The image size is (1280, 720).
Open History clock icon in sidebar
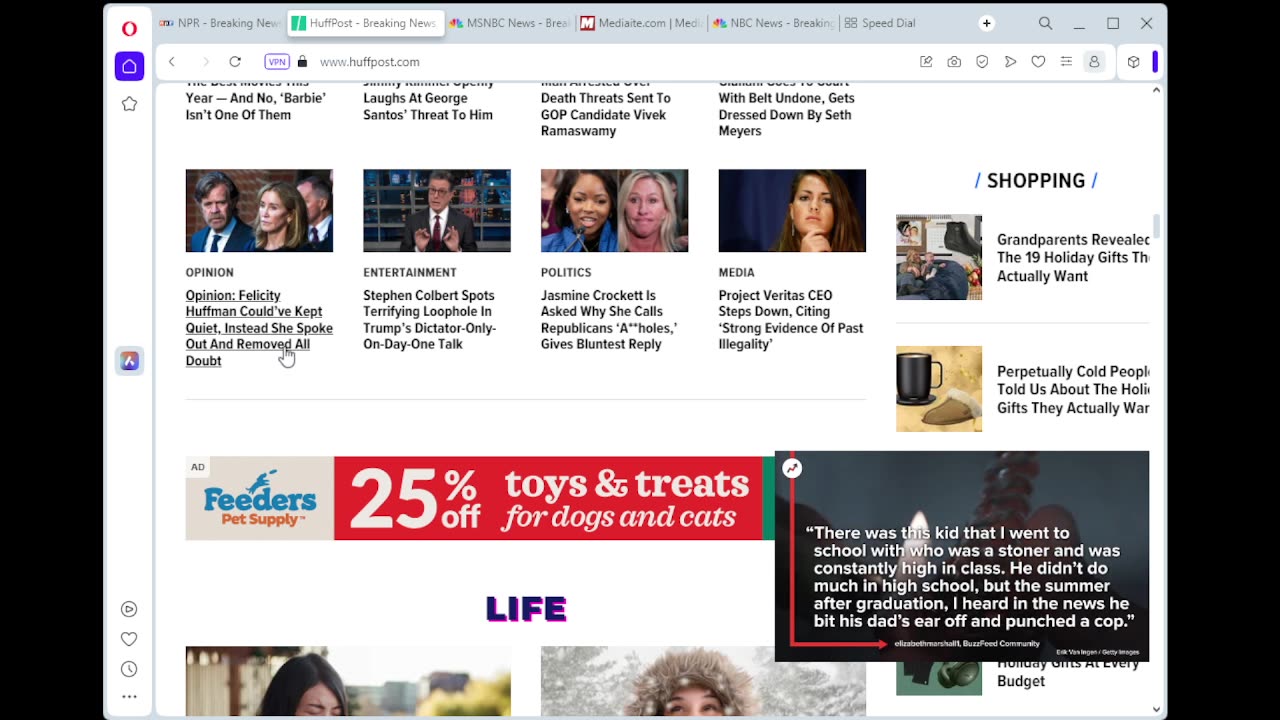129,669
